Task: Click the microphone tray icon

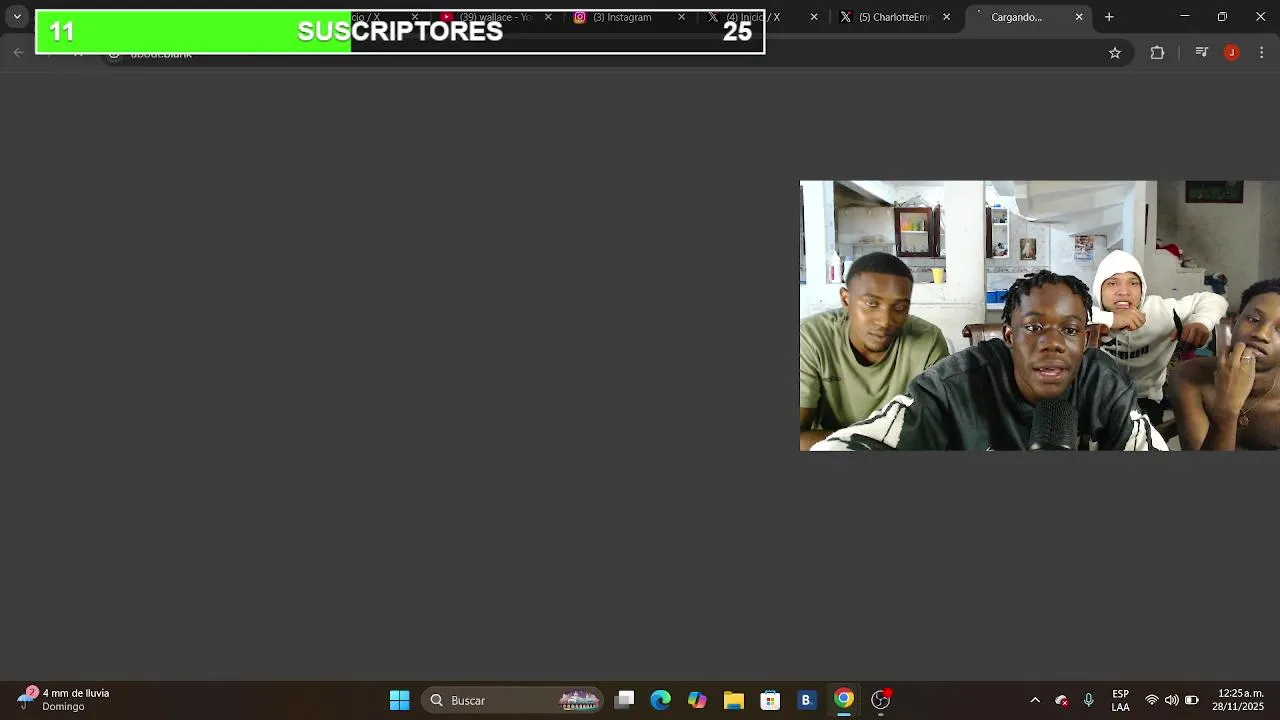Action: point(1089,700)
